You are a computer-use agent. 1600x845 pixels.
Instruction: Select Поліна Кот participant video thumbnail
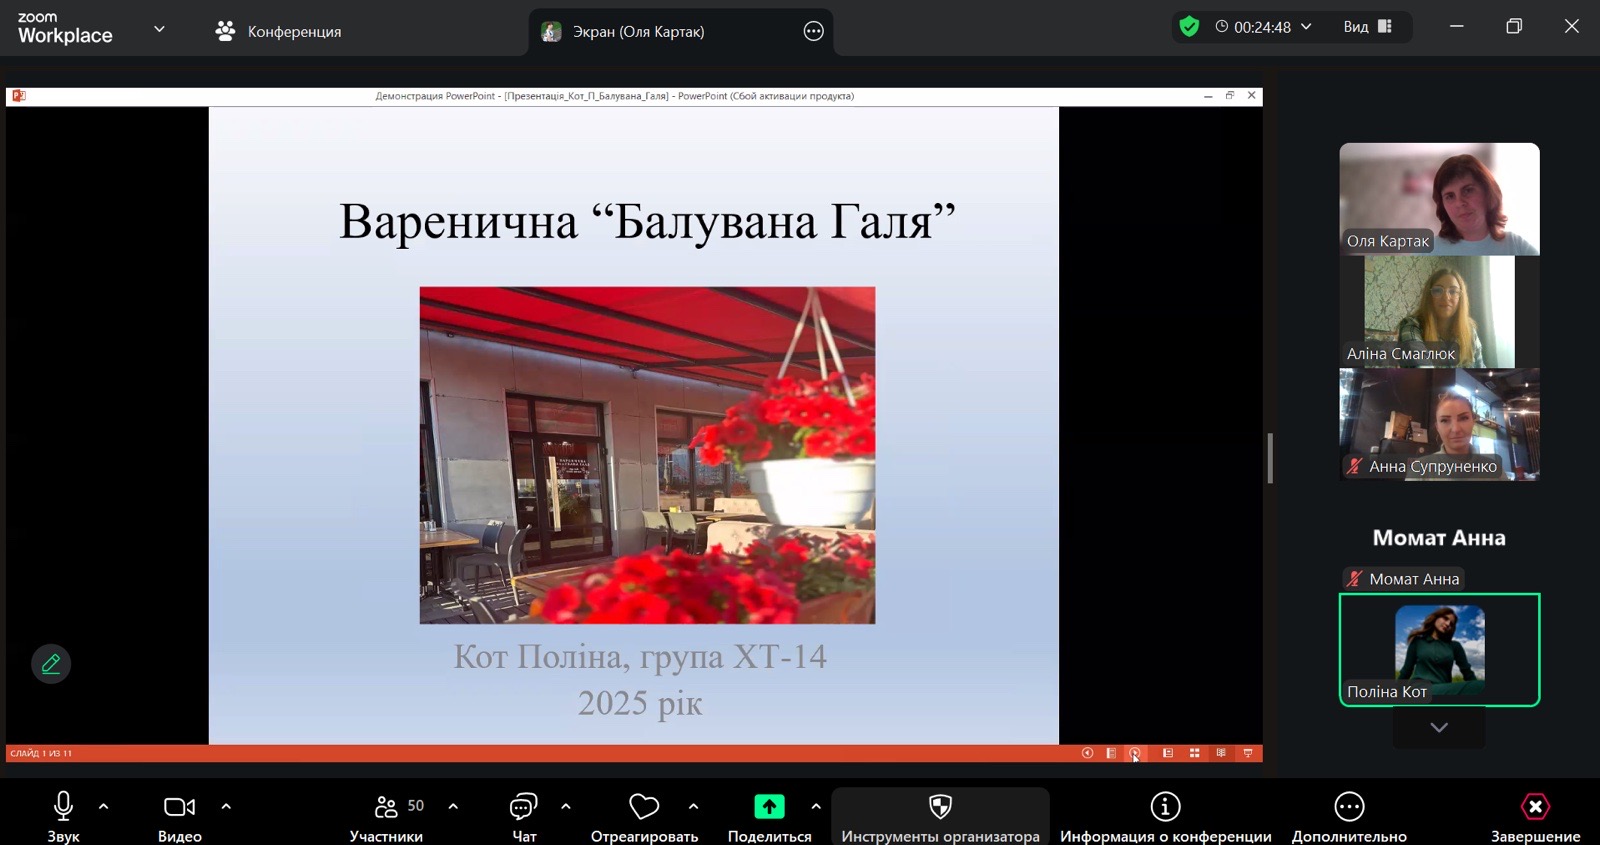click(1439, 650)
